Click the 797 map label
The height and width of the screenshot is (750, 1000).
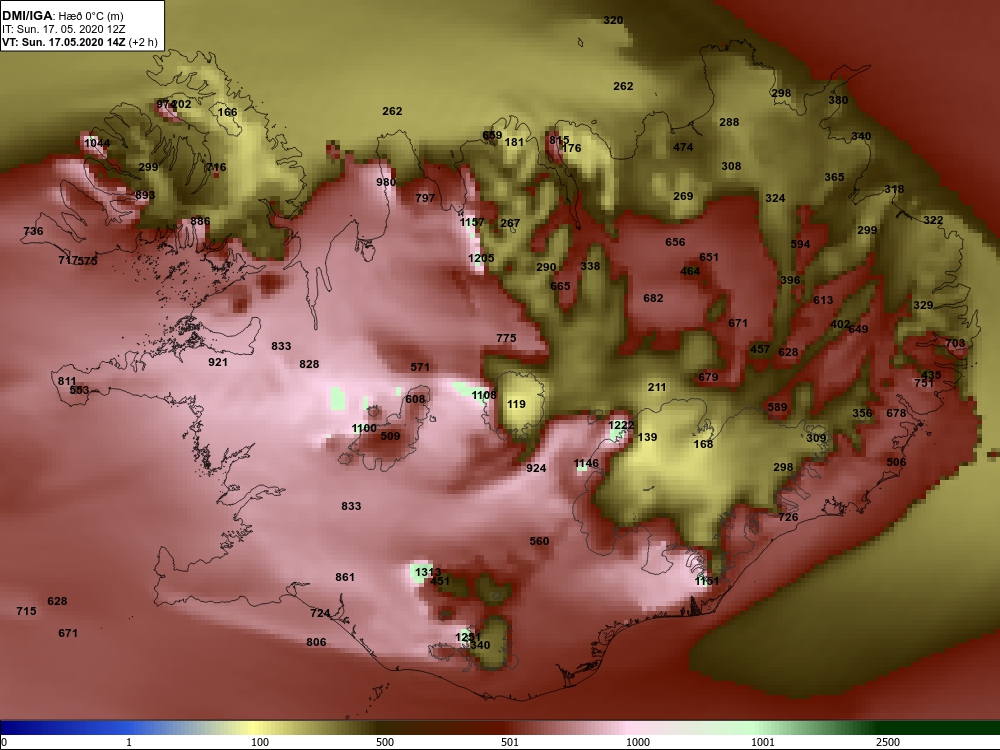(425, 198)
